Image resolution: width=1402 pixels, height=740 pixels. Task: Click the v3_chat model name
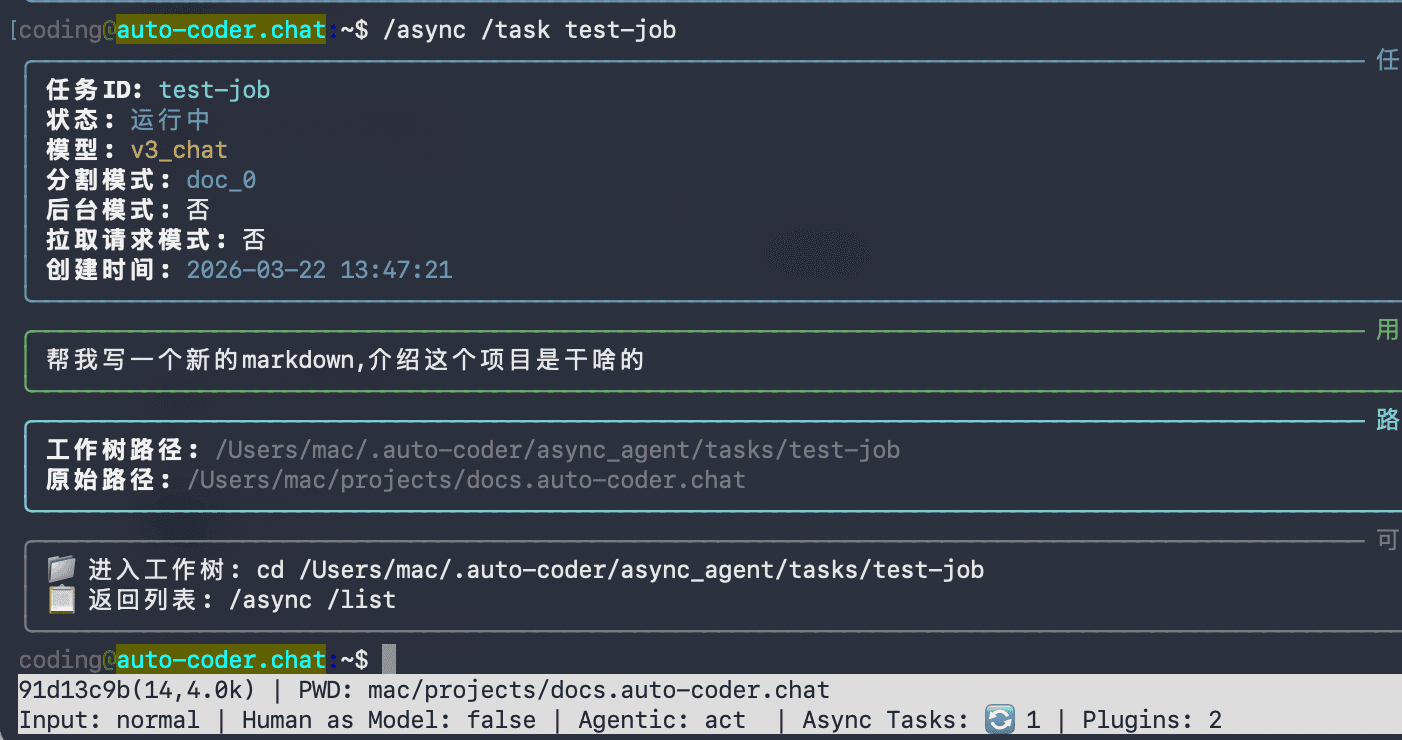[179, 150]
